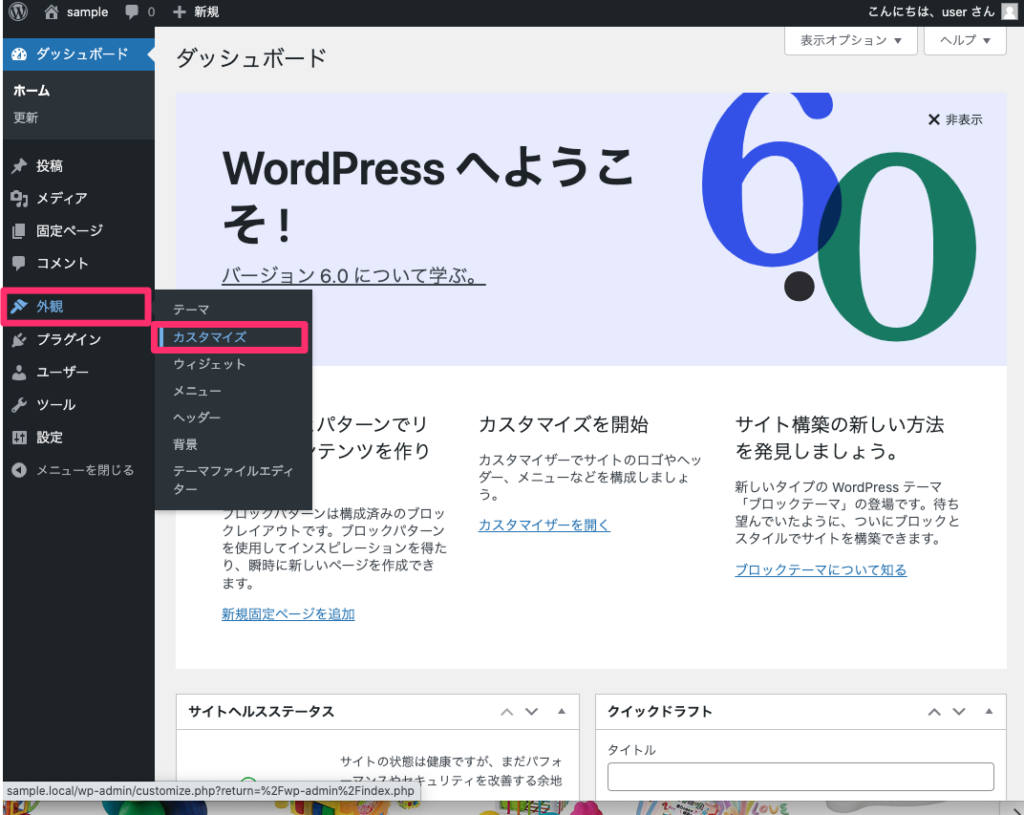This screenshot has width=1024, height=815.
Task: Click the 投稿 pushpin icon
Action: (19, 166)
